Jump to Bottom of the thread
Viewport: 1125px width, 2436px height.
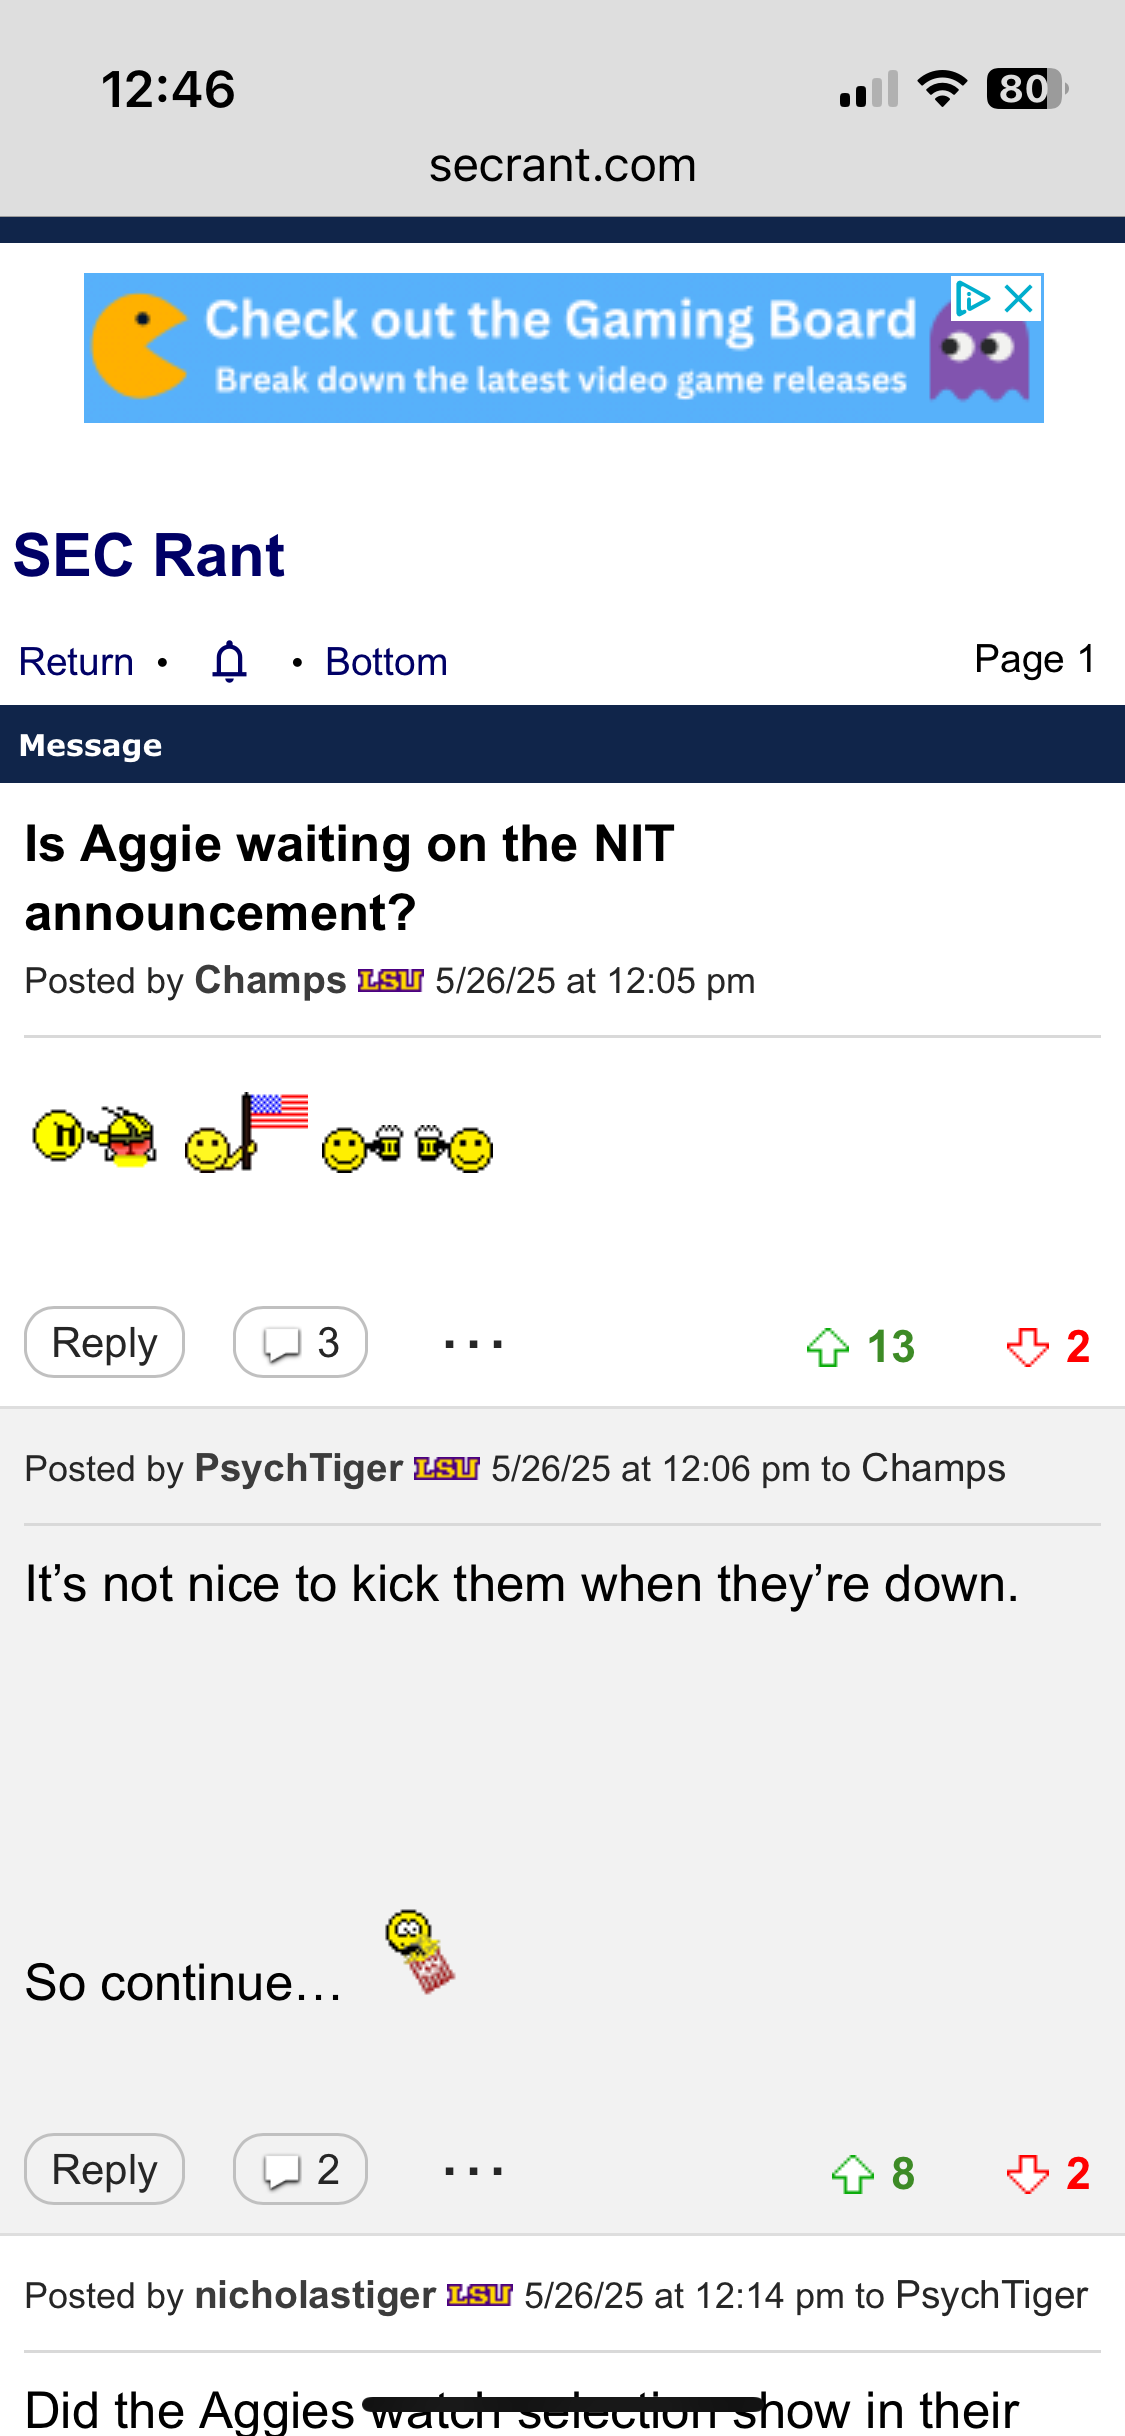click(x=386, y=662)
